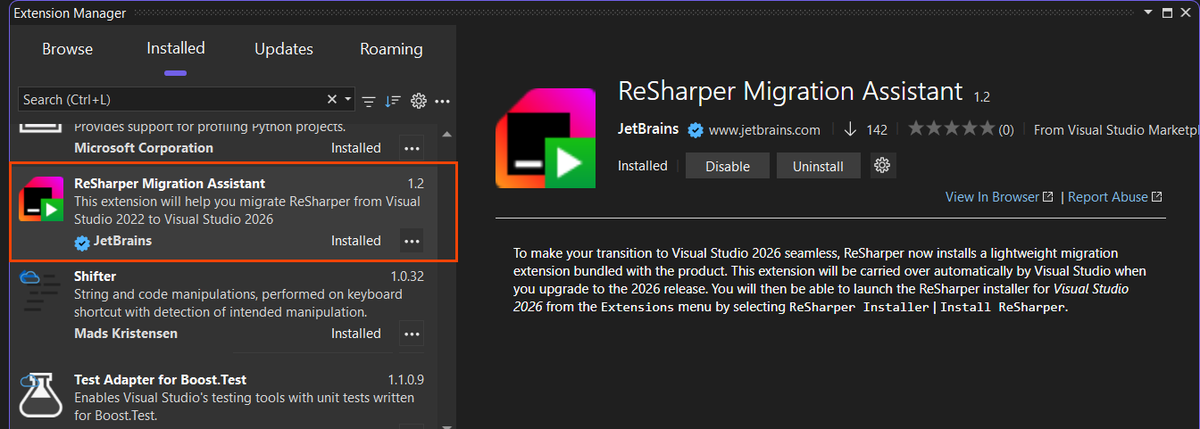Click the Boost.Test flask icon
Viewport: 1200px width, 429px height.
(x=42, y=397)
